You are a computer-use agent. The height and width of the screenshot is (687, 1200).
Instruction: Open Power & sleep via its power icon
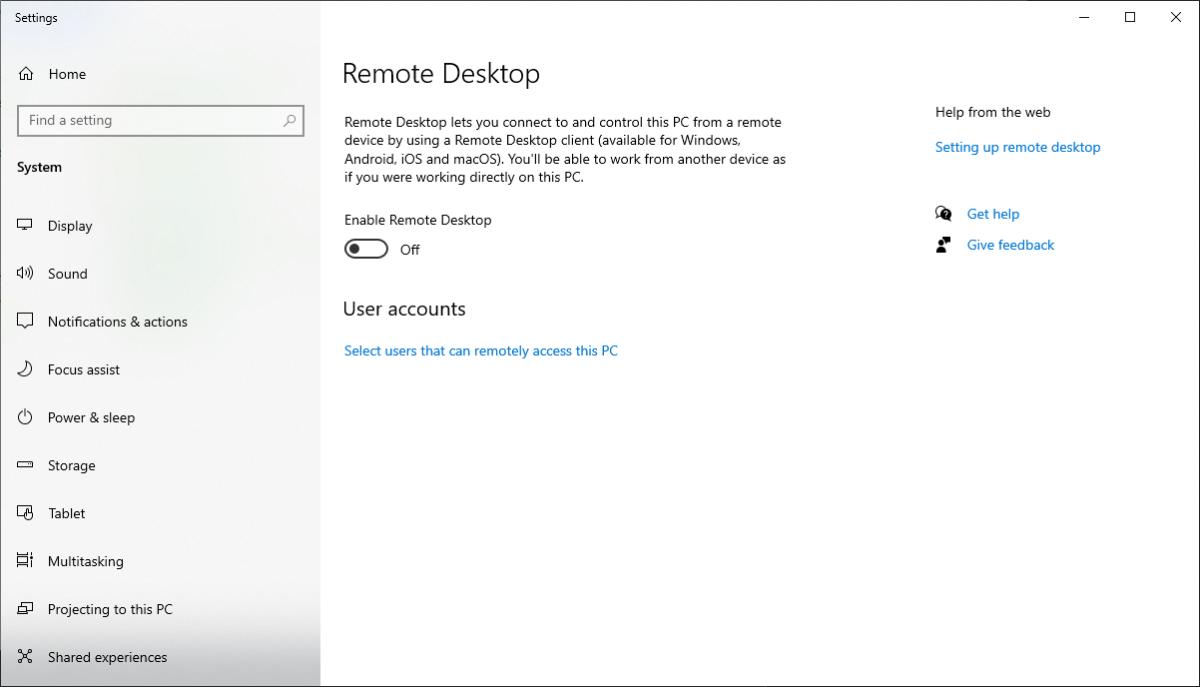click(24, 417)
